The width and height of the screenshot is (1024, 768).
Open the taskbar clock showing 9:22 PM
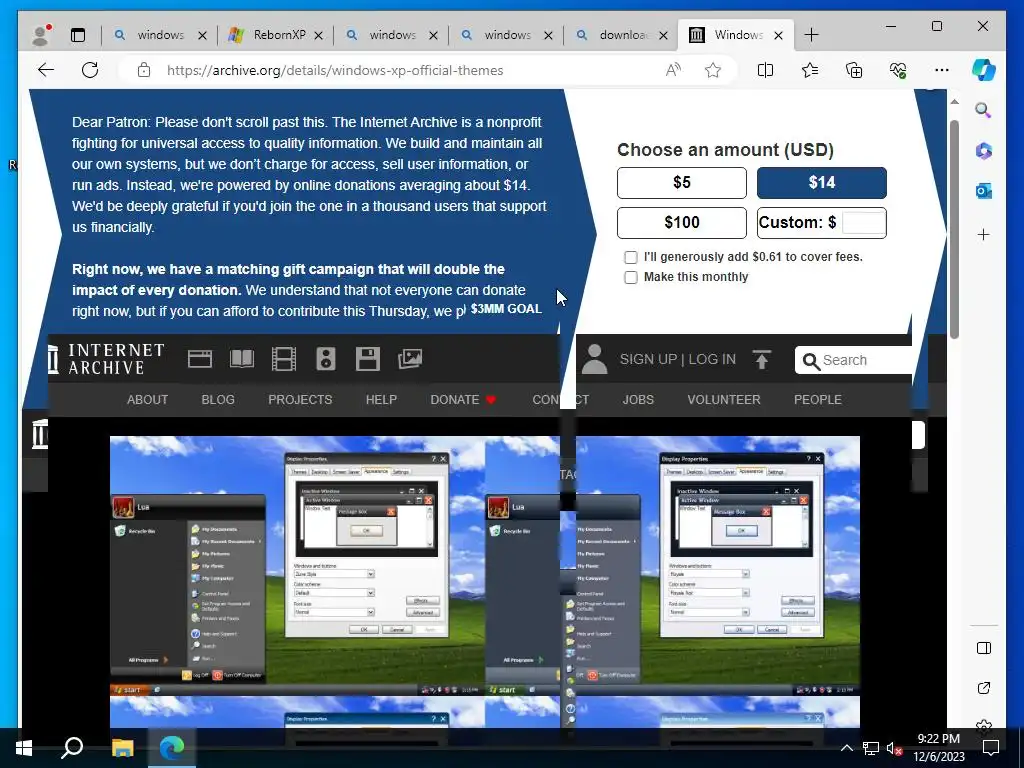[x=938, y=748]
